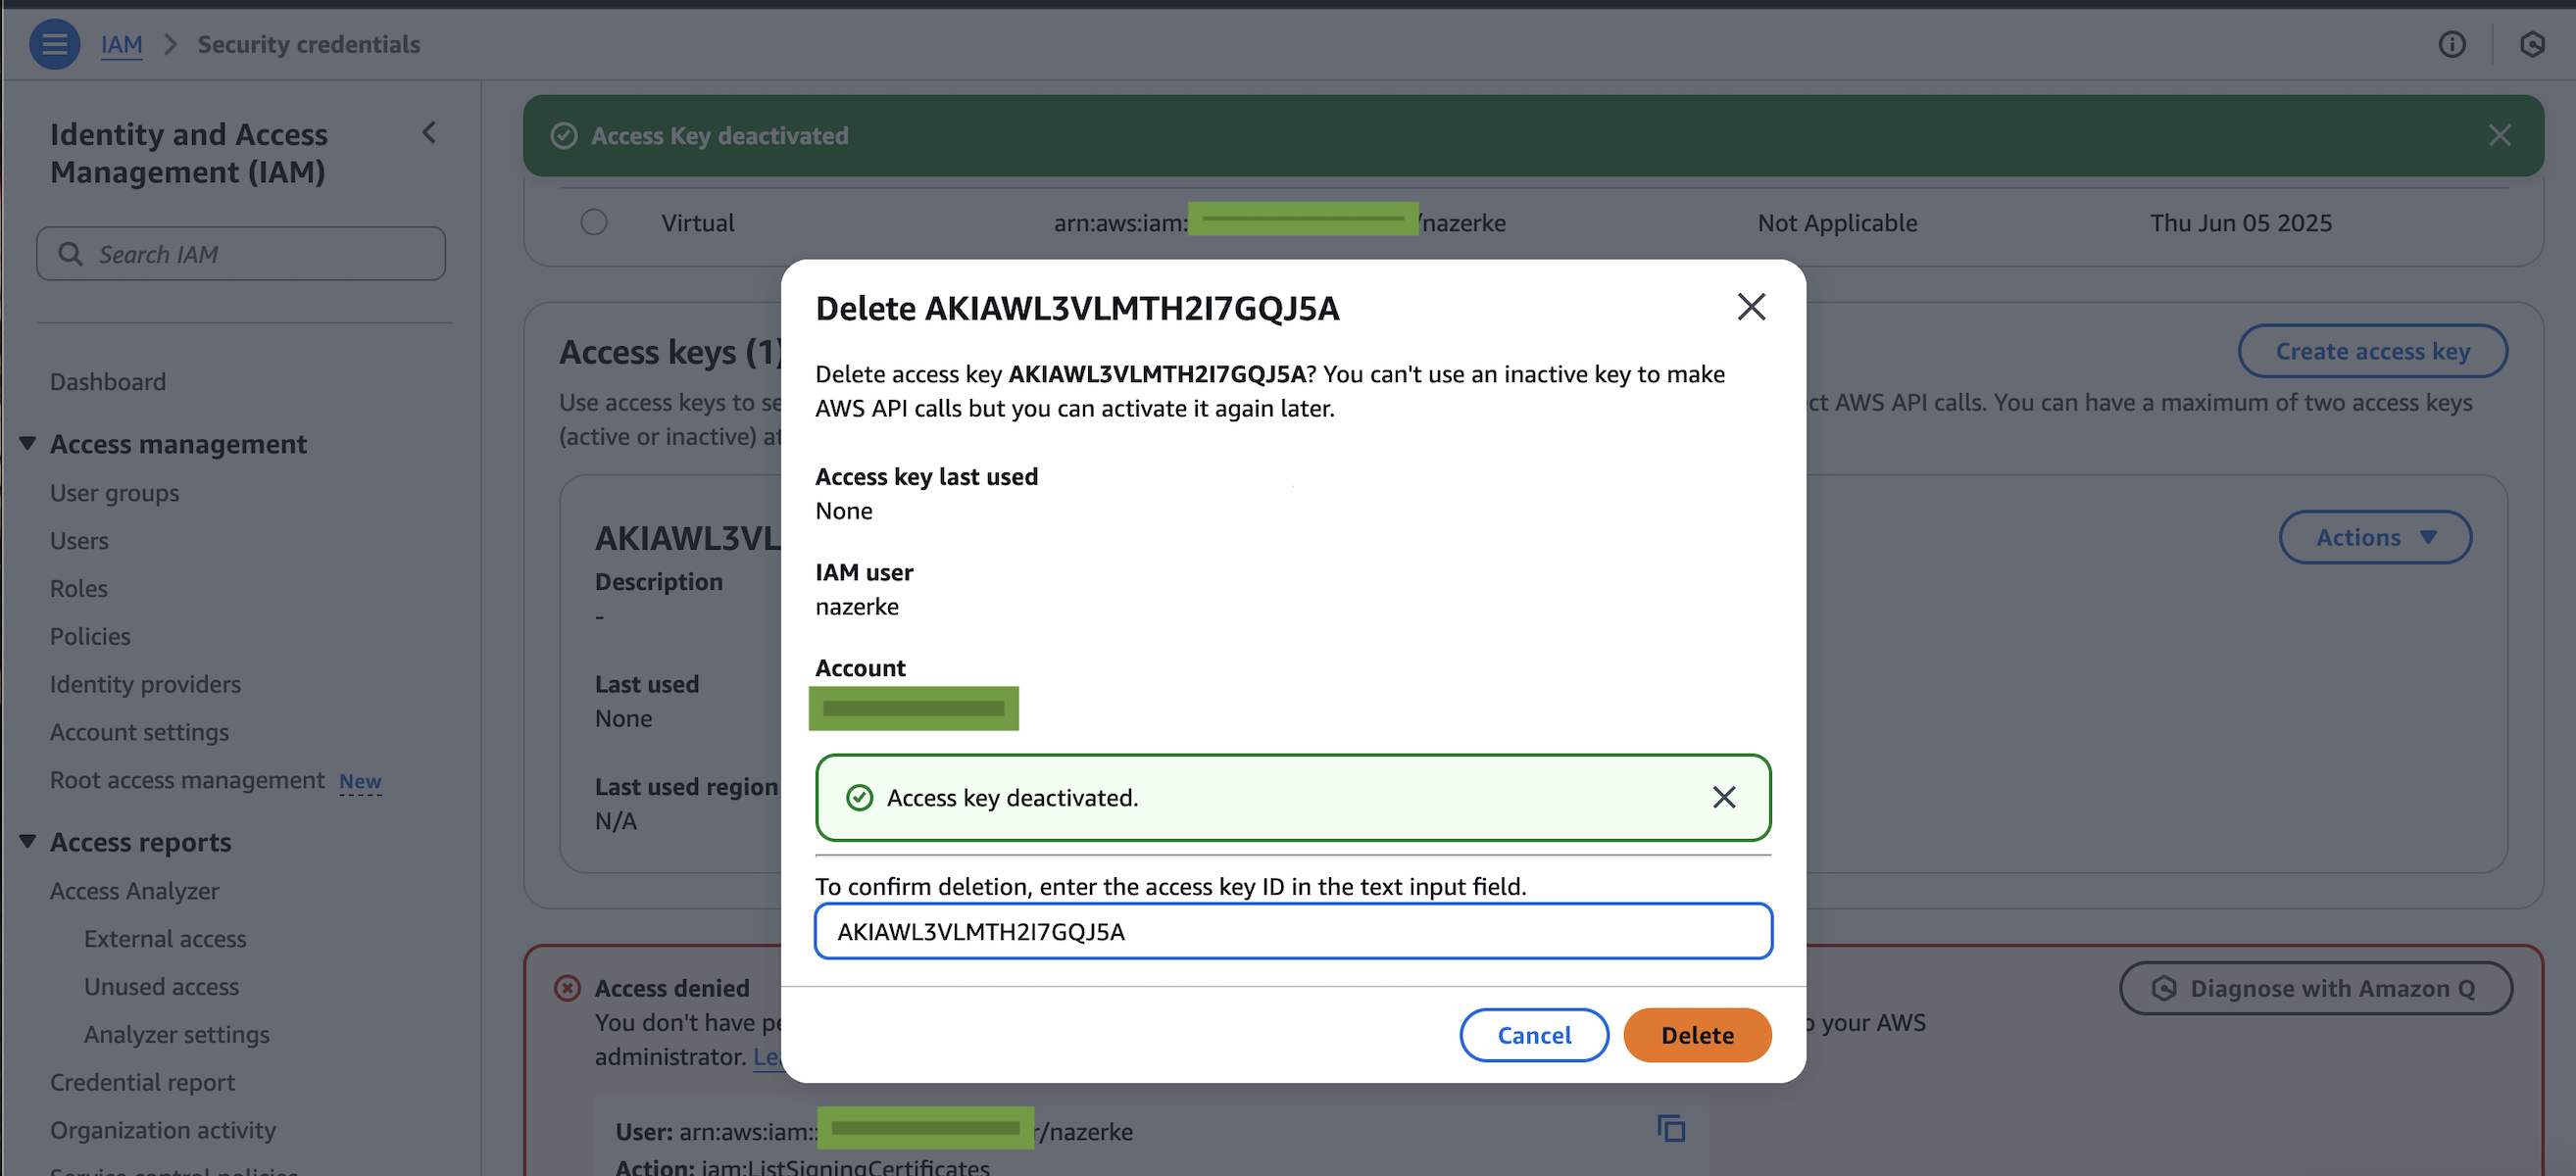Click the Delete button in the dialog
The width and height of the screenshot is (2576, 1176).
1697,1035
